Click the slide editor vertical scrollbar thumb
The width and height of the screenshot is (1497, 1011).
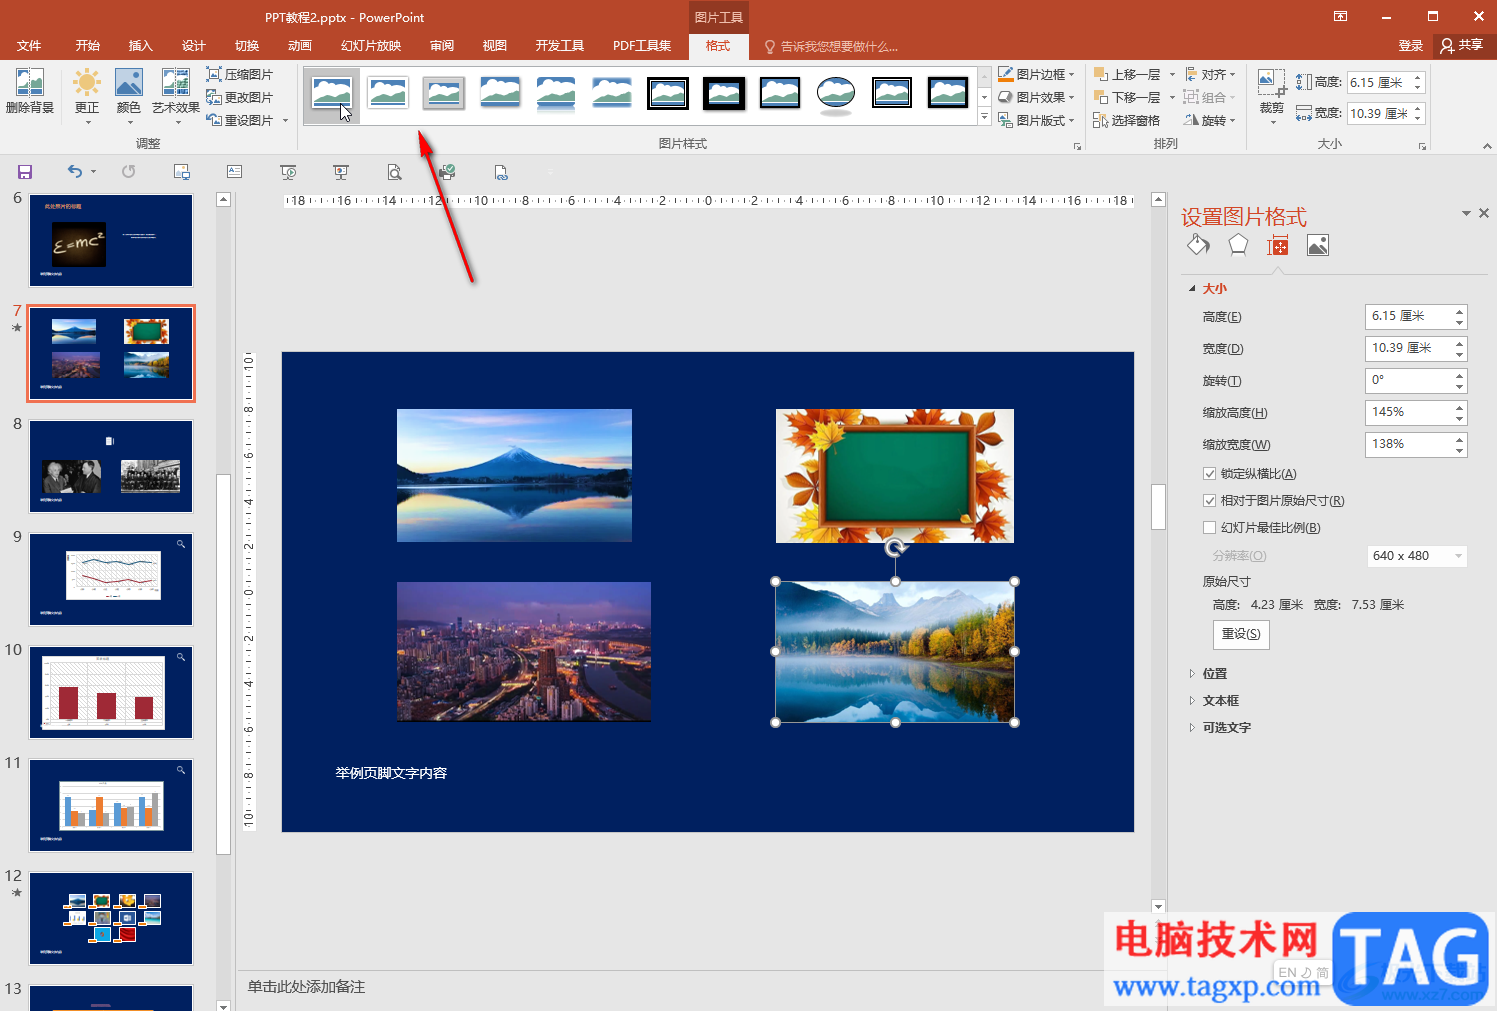click(1159, 507)
